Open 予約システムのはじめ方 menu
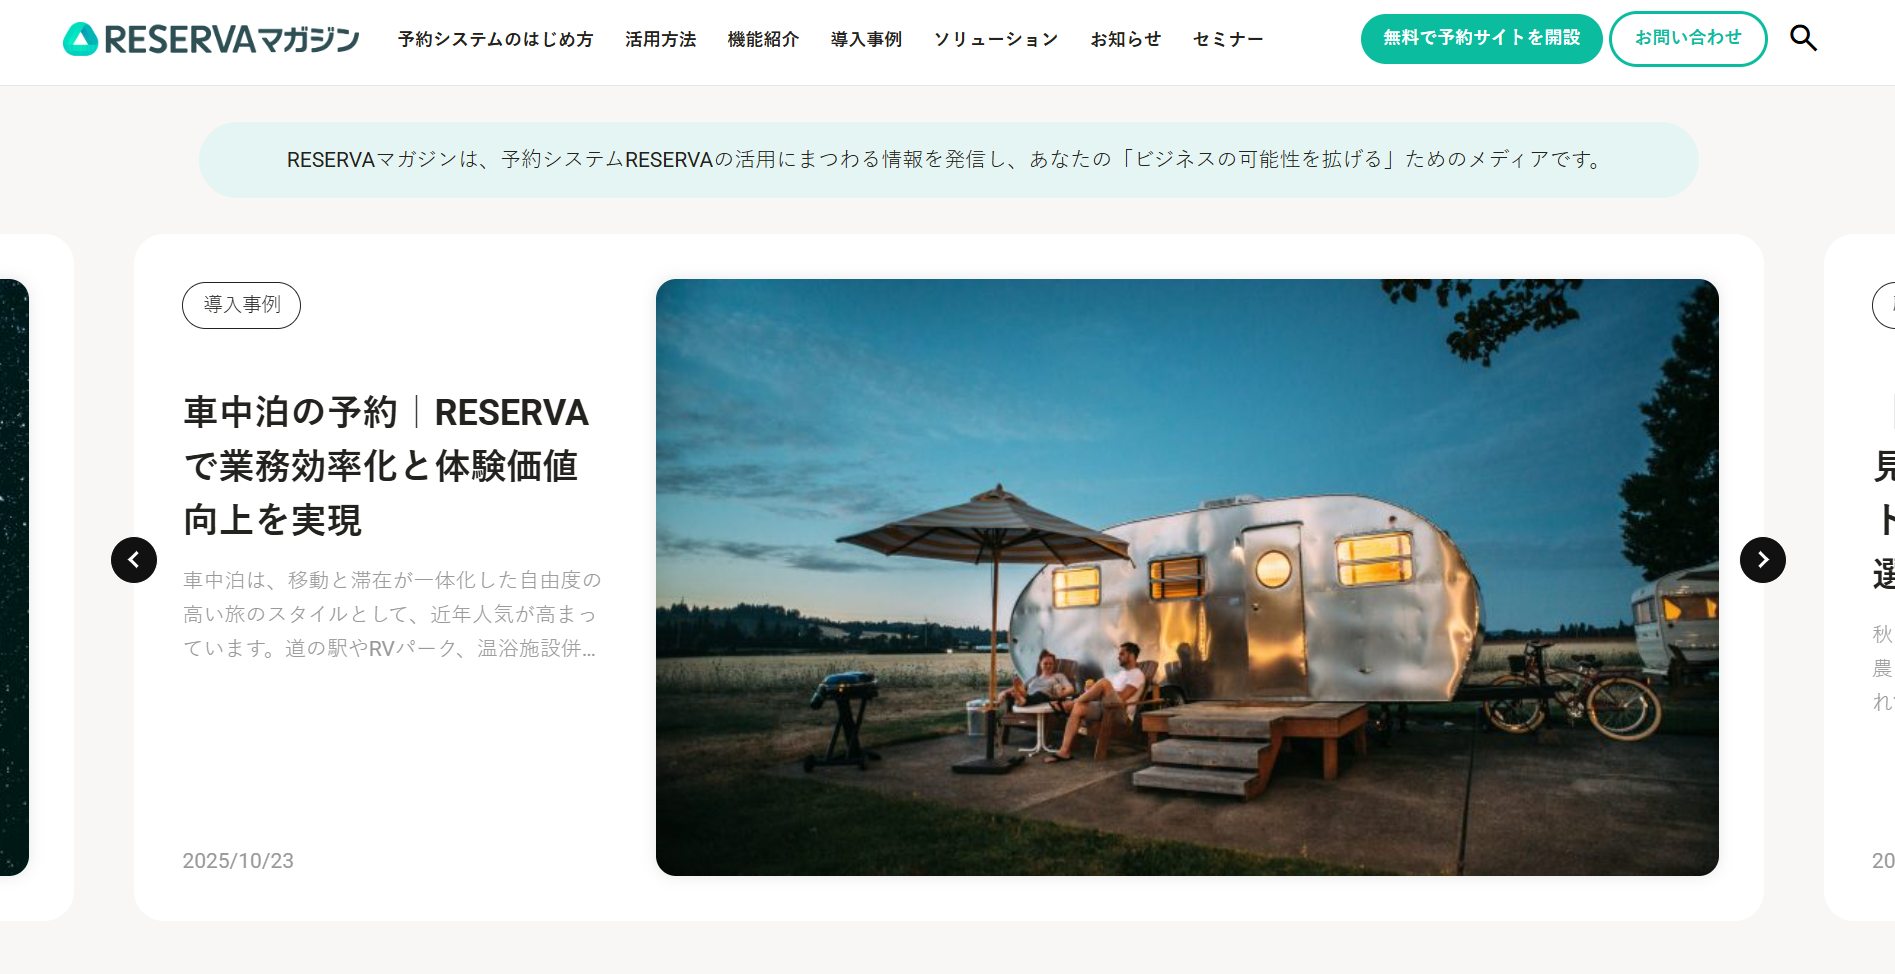Viewport: 1895px width, 974px height. point(495,40)
